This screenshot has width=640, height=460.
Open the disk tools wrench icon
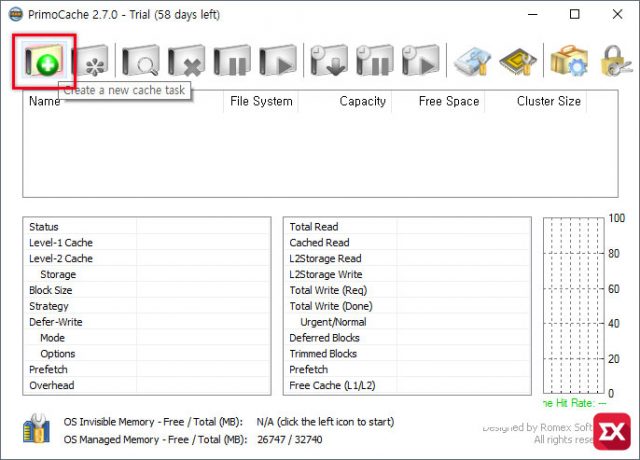(471, 61)
